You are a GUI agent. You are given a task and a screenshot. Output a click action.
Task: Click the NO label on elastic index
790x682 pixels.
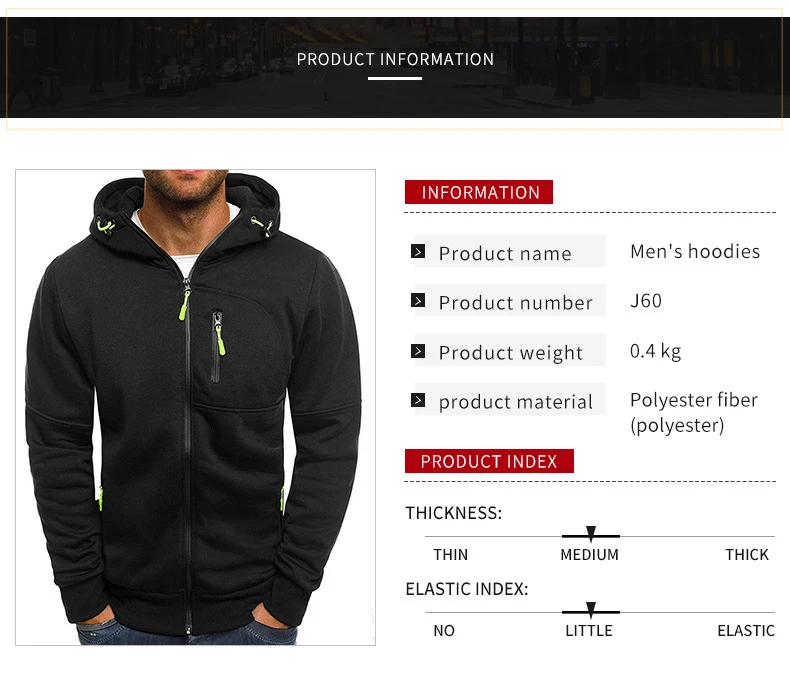pyautogui.click(x=444, y=631)
